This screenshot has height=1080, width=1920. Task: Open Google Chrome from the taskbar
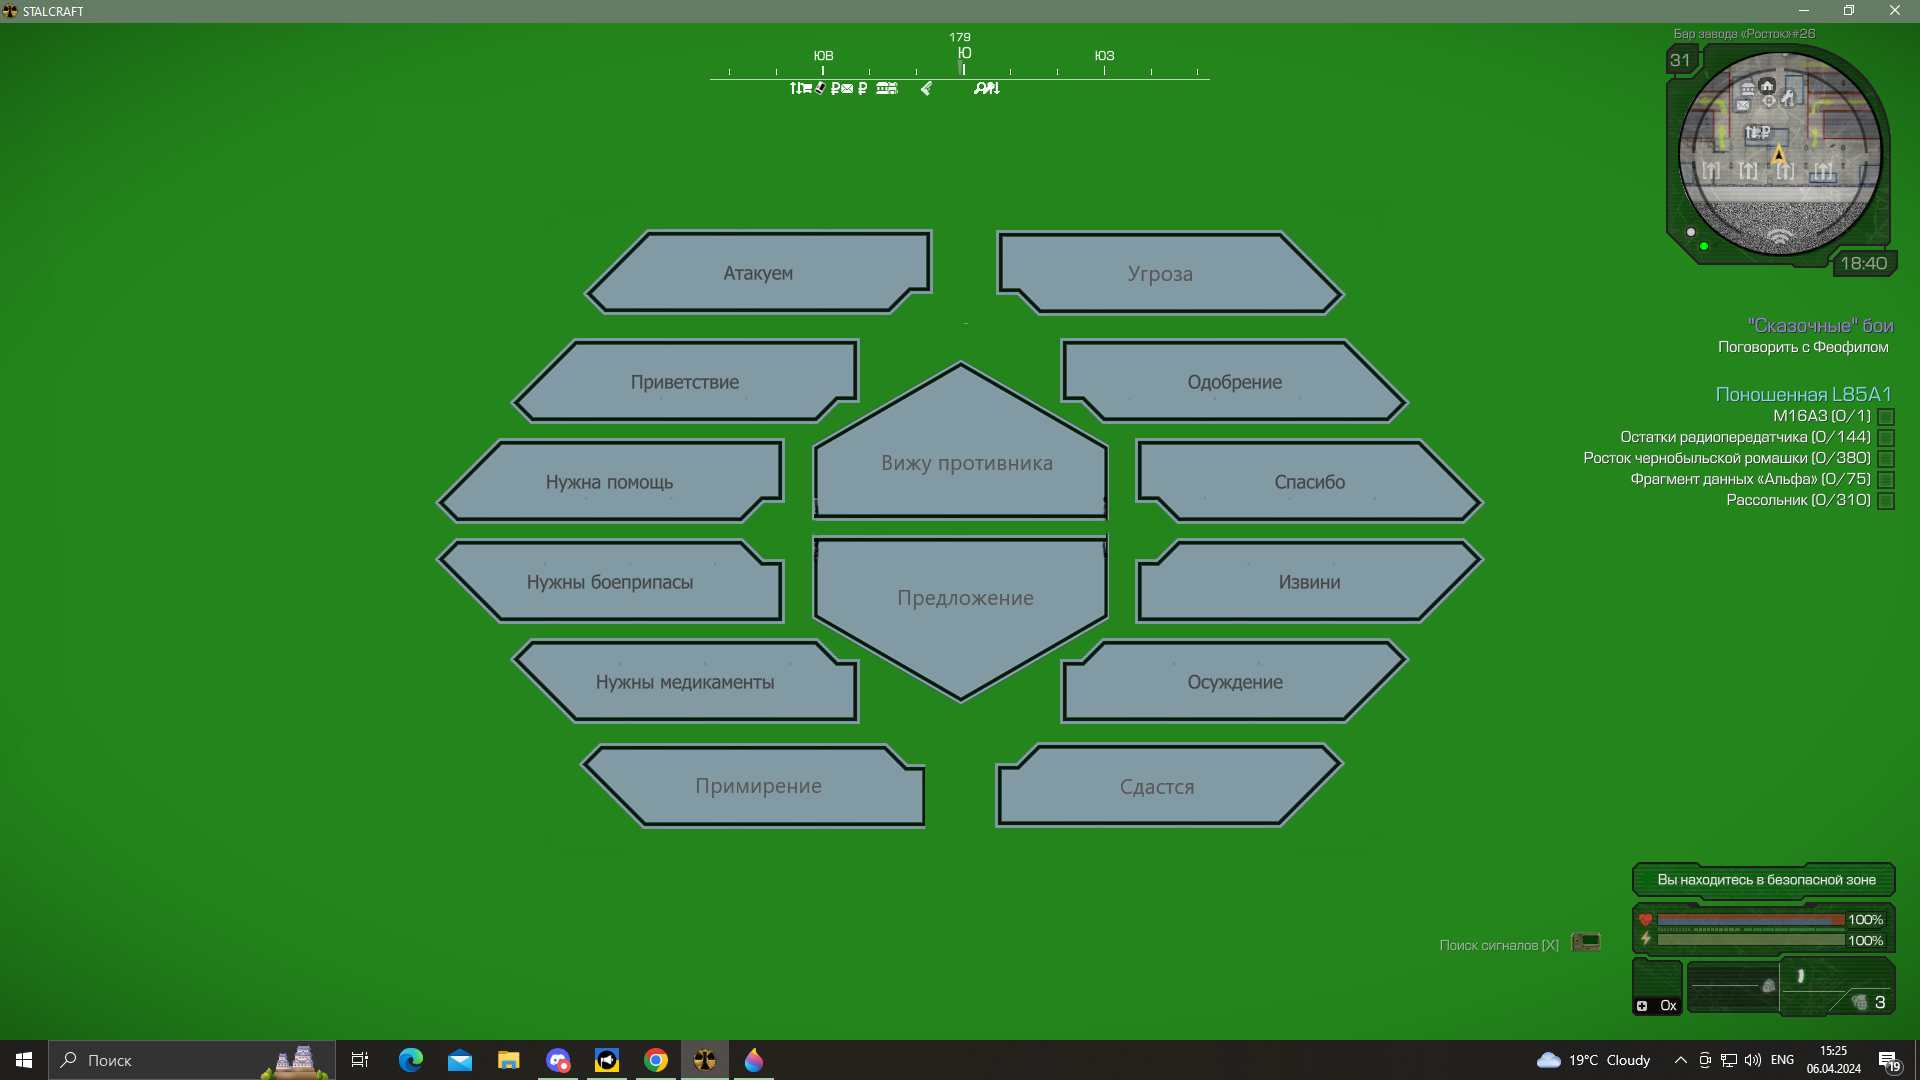tap(656, 1060)
